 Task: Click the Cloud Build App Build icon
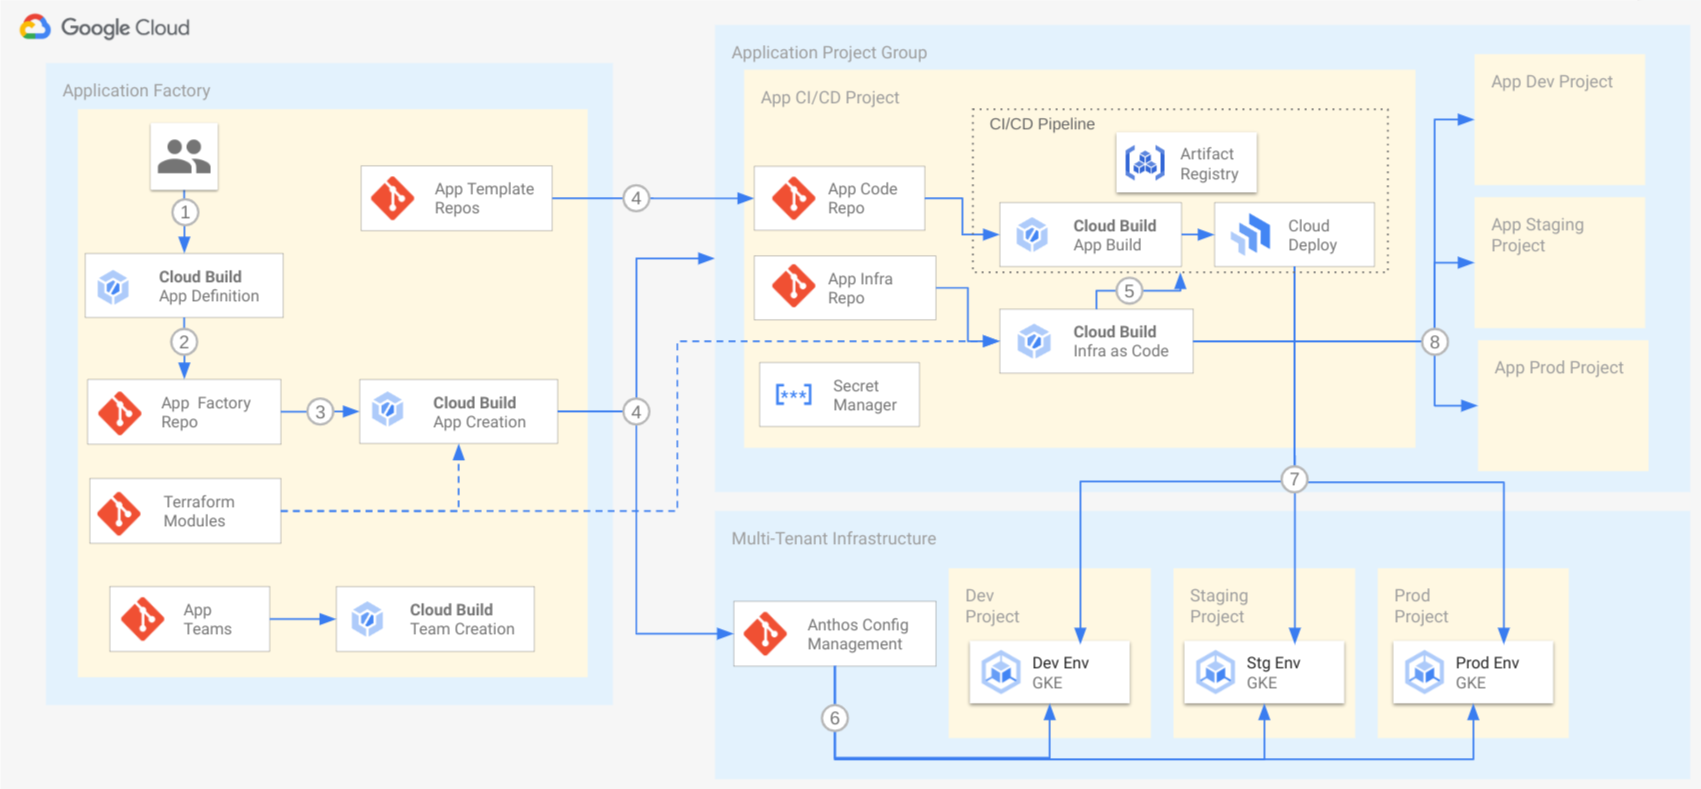pyautogui.click(x=1032, y=235)
